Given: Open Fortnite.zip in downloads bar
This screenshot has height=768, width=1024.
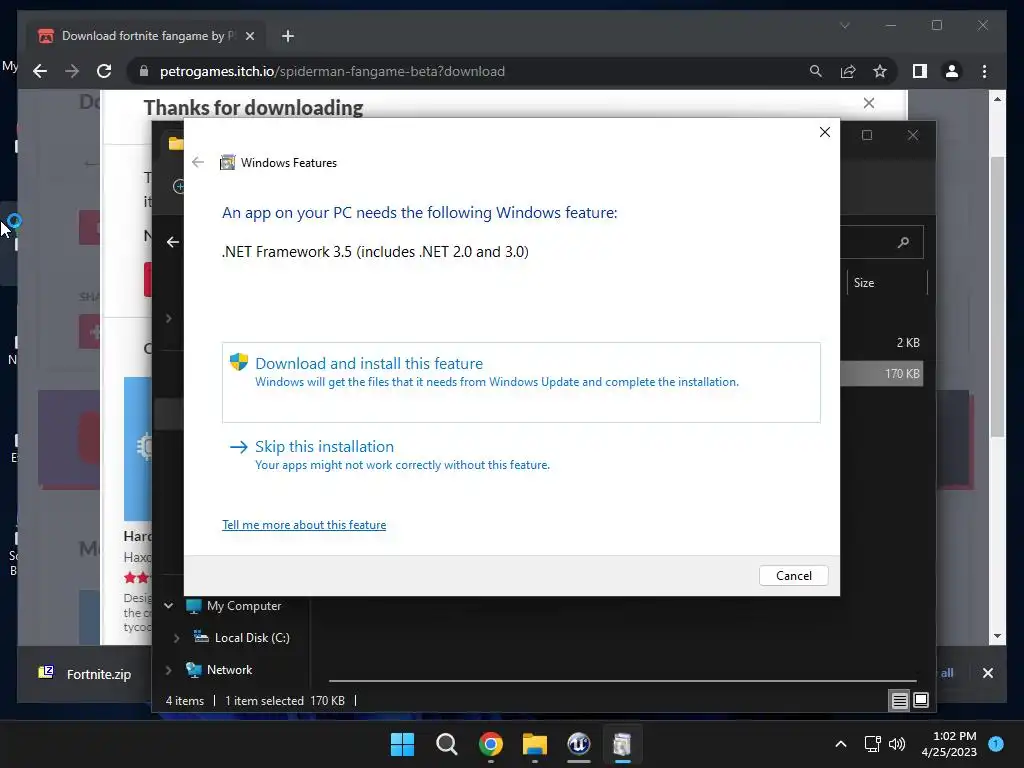Looking at the screenshot, I should [x=85, y=674].
